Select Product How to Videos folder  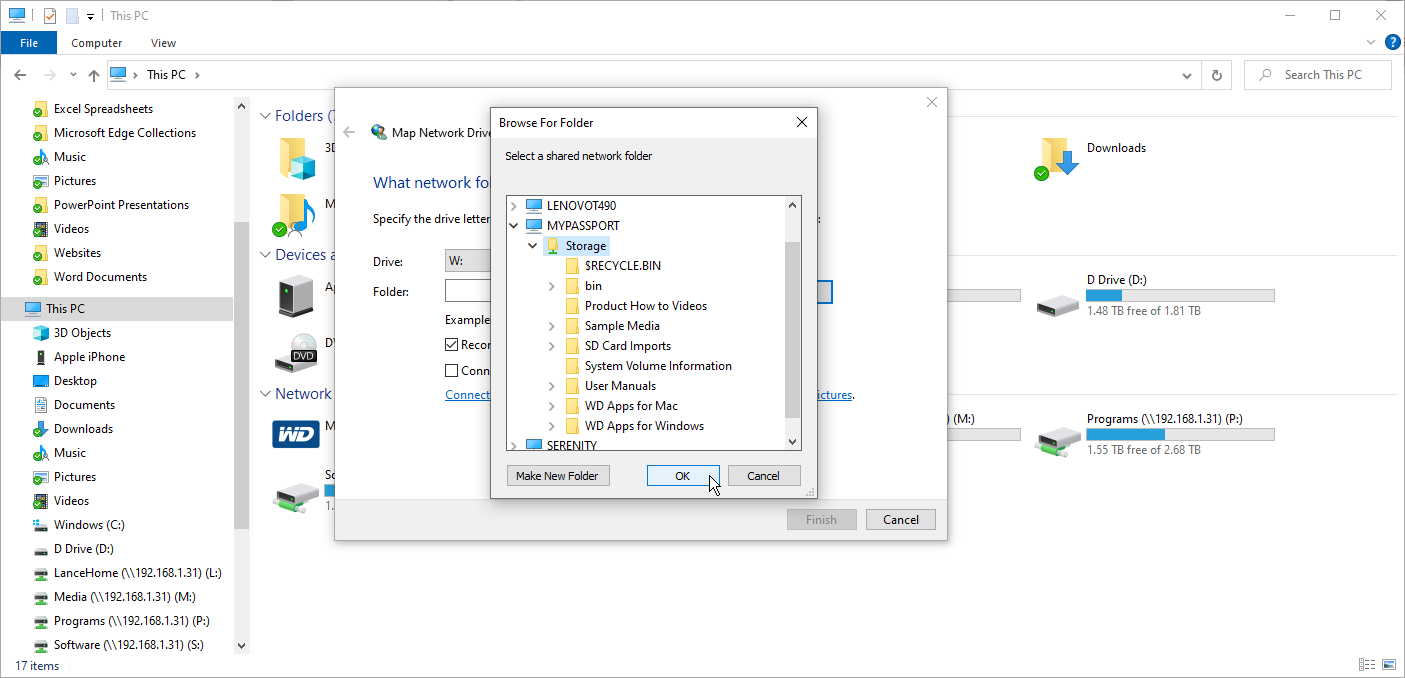(645, 306)
